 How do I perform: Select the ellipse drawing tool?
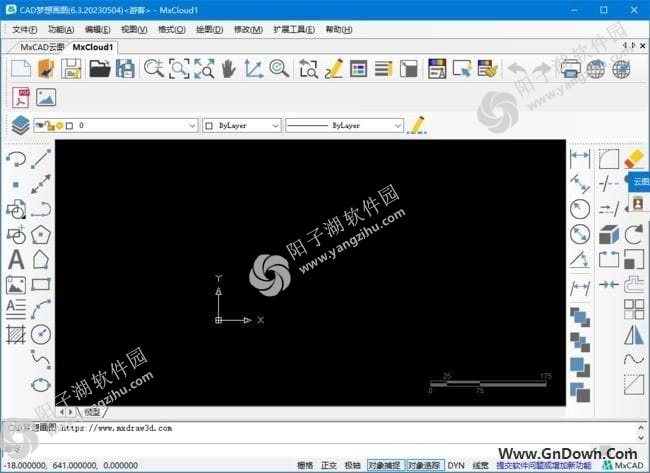click(x=41, y=385)
